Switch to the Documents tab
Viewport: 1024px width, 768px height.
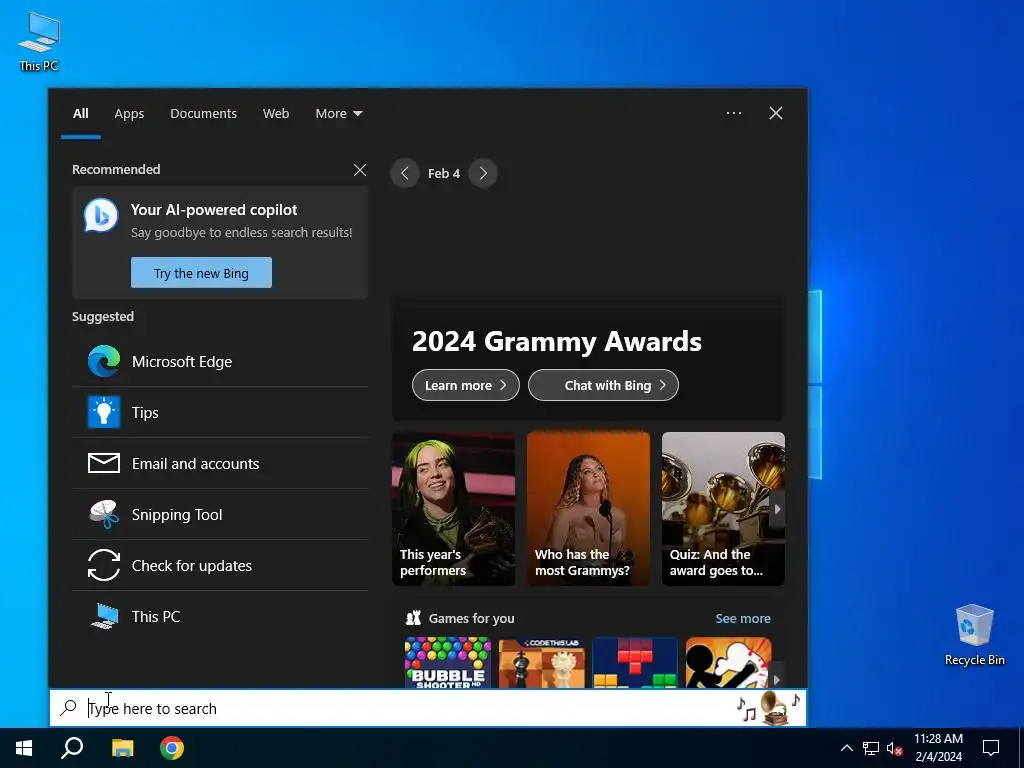(x=203, y=114)
